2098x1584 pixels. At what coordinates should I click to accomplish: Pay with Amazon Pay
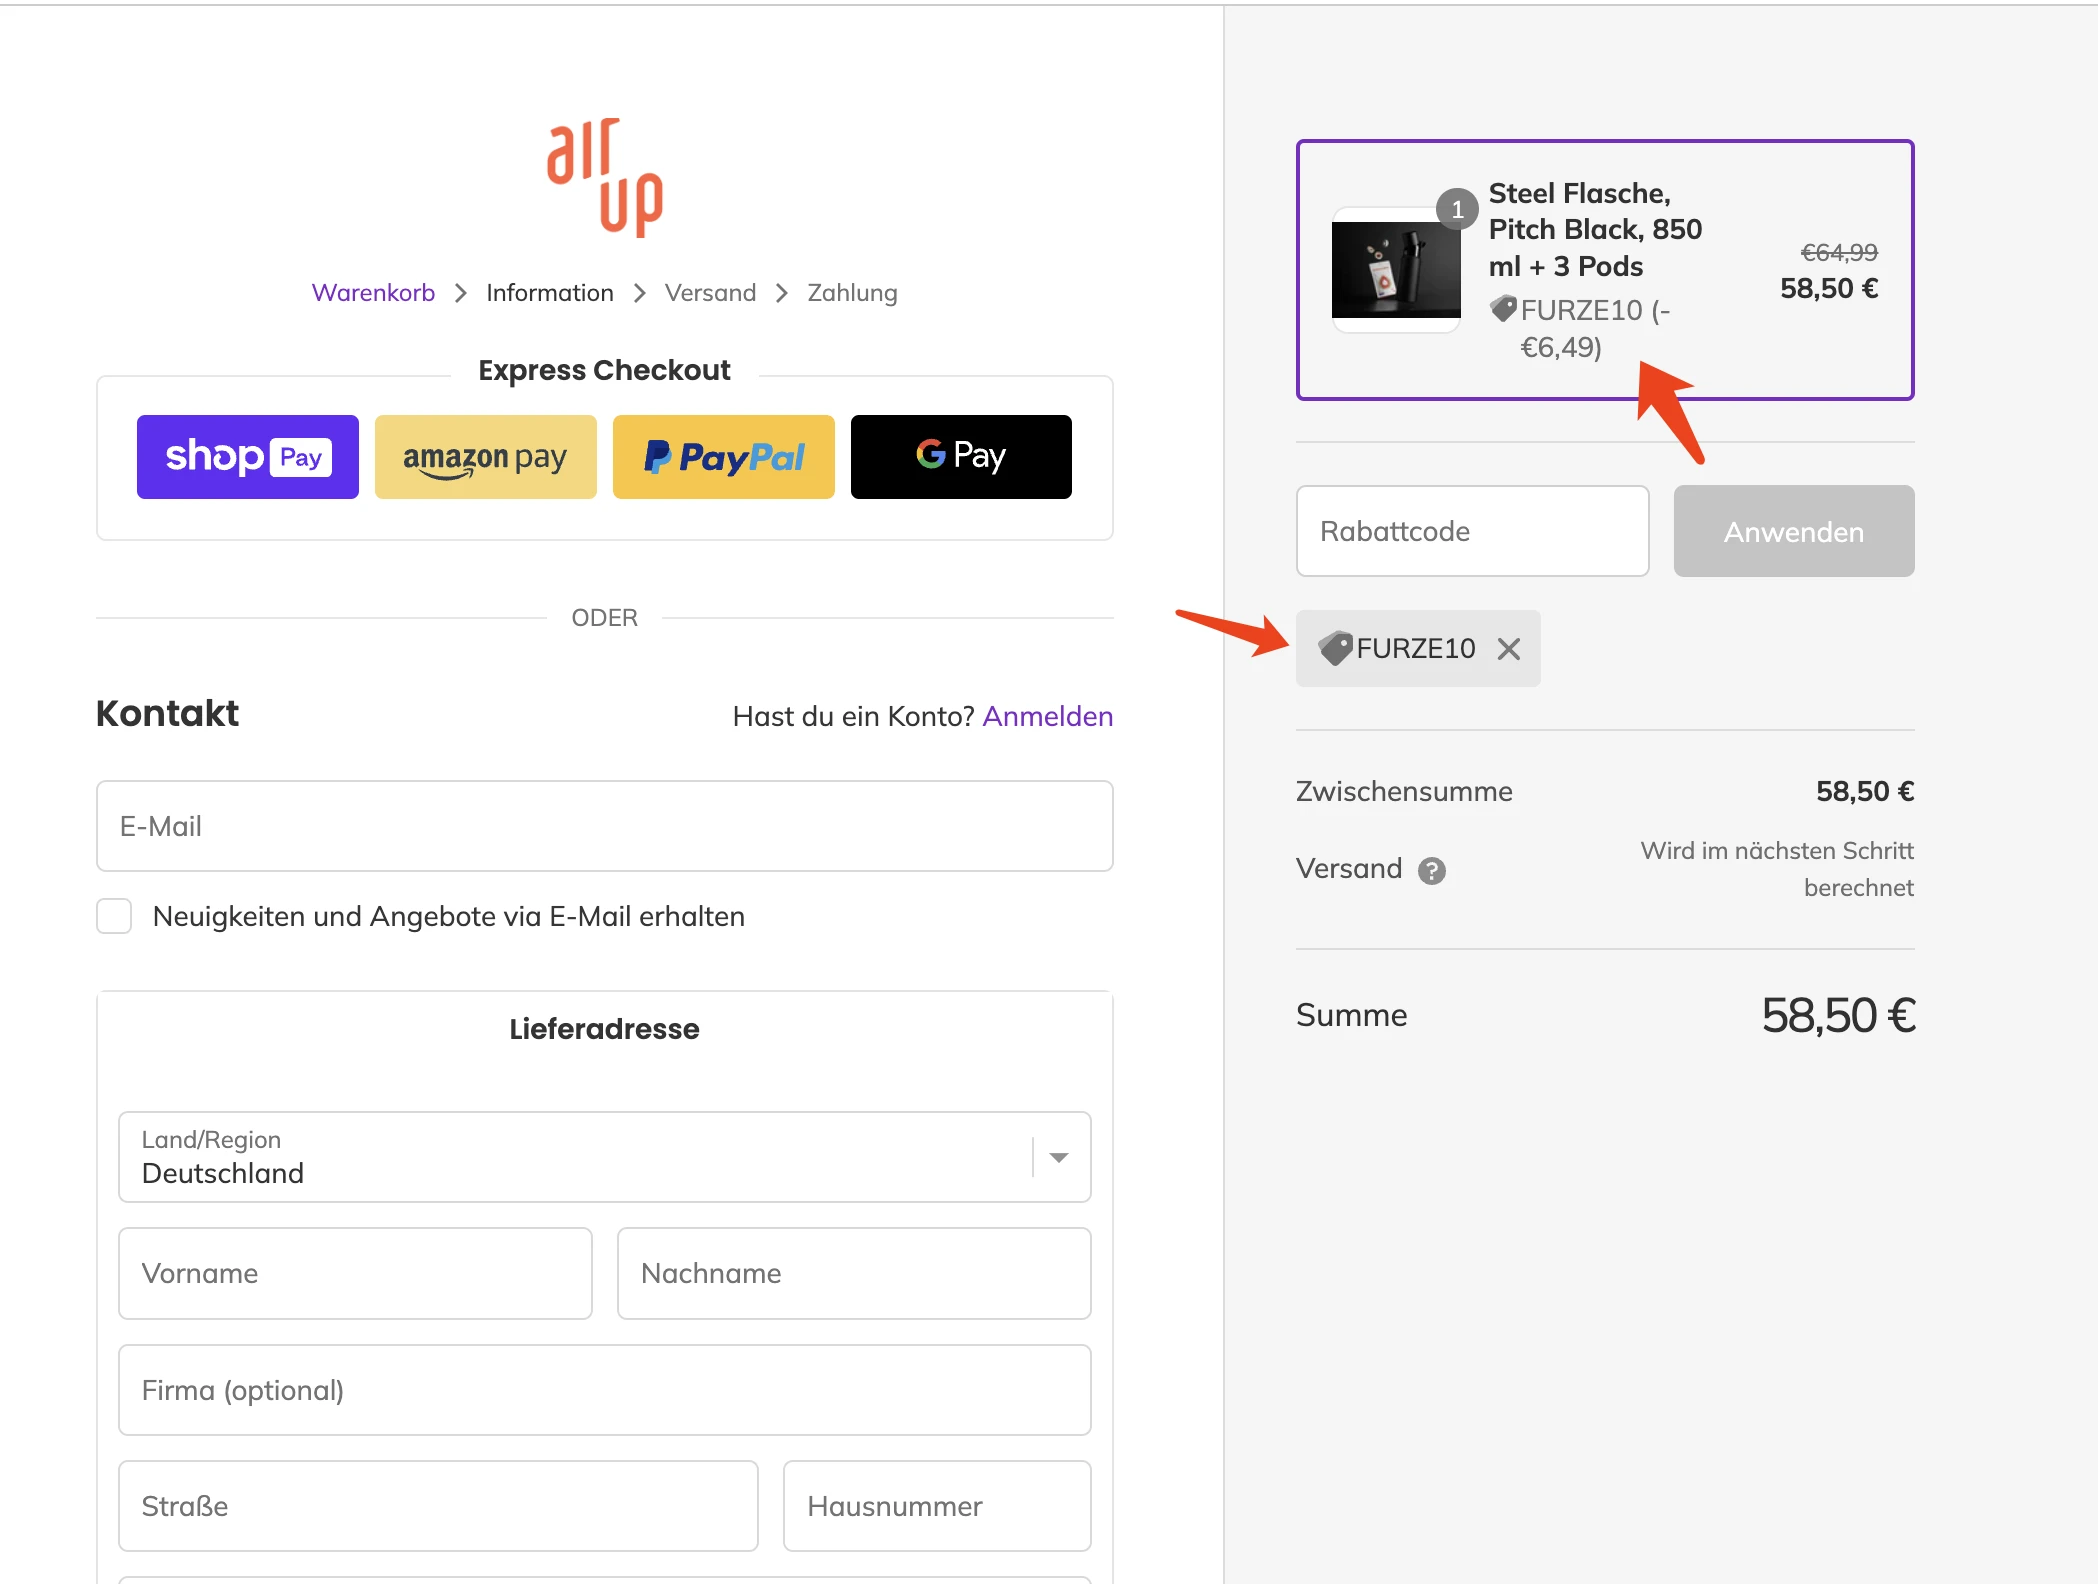(486, 457)
